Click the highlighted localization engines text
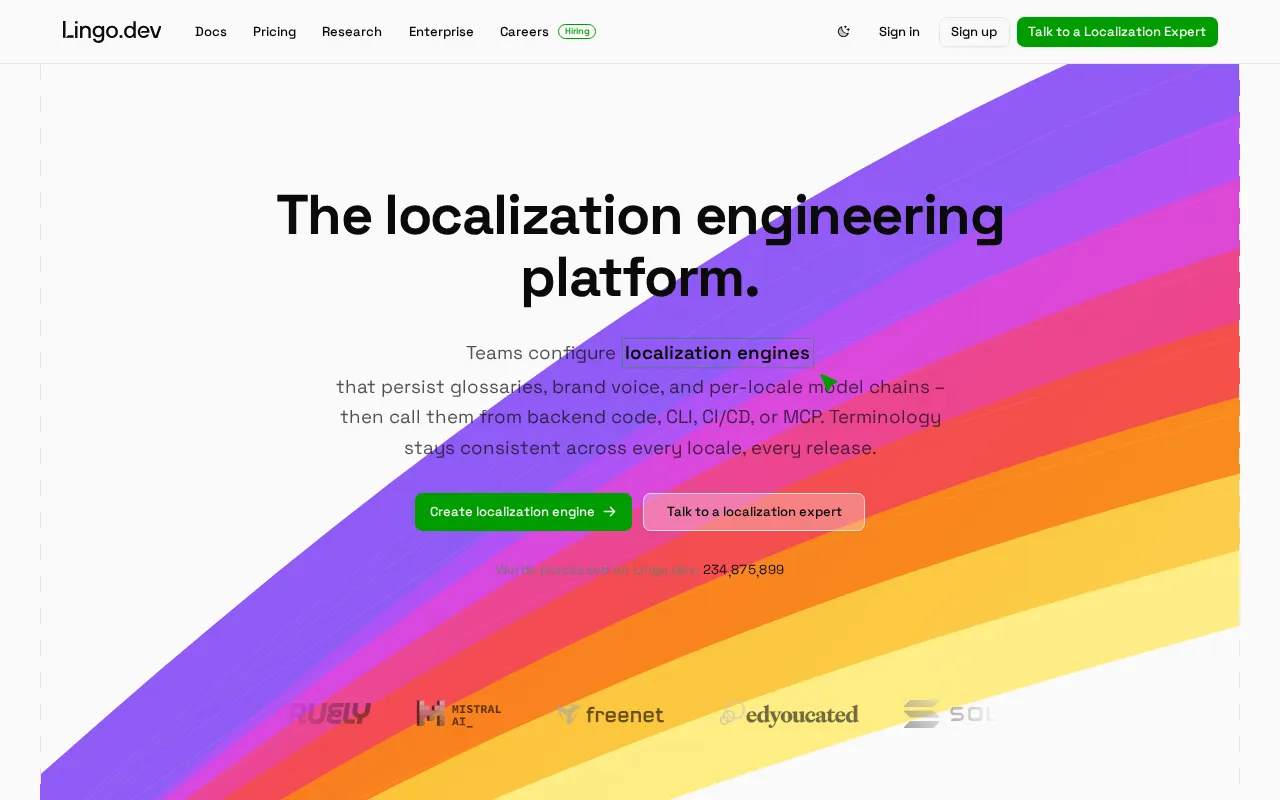The image size is (1280, 800). 718,353
